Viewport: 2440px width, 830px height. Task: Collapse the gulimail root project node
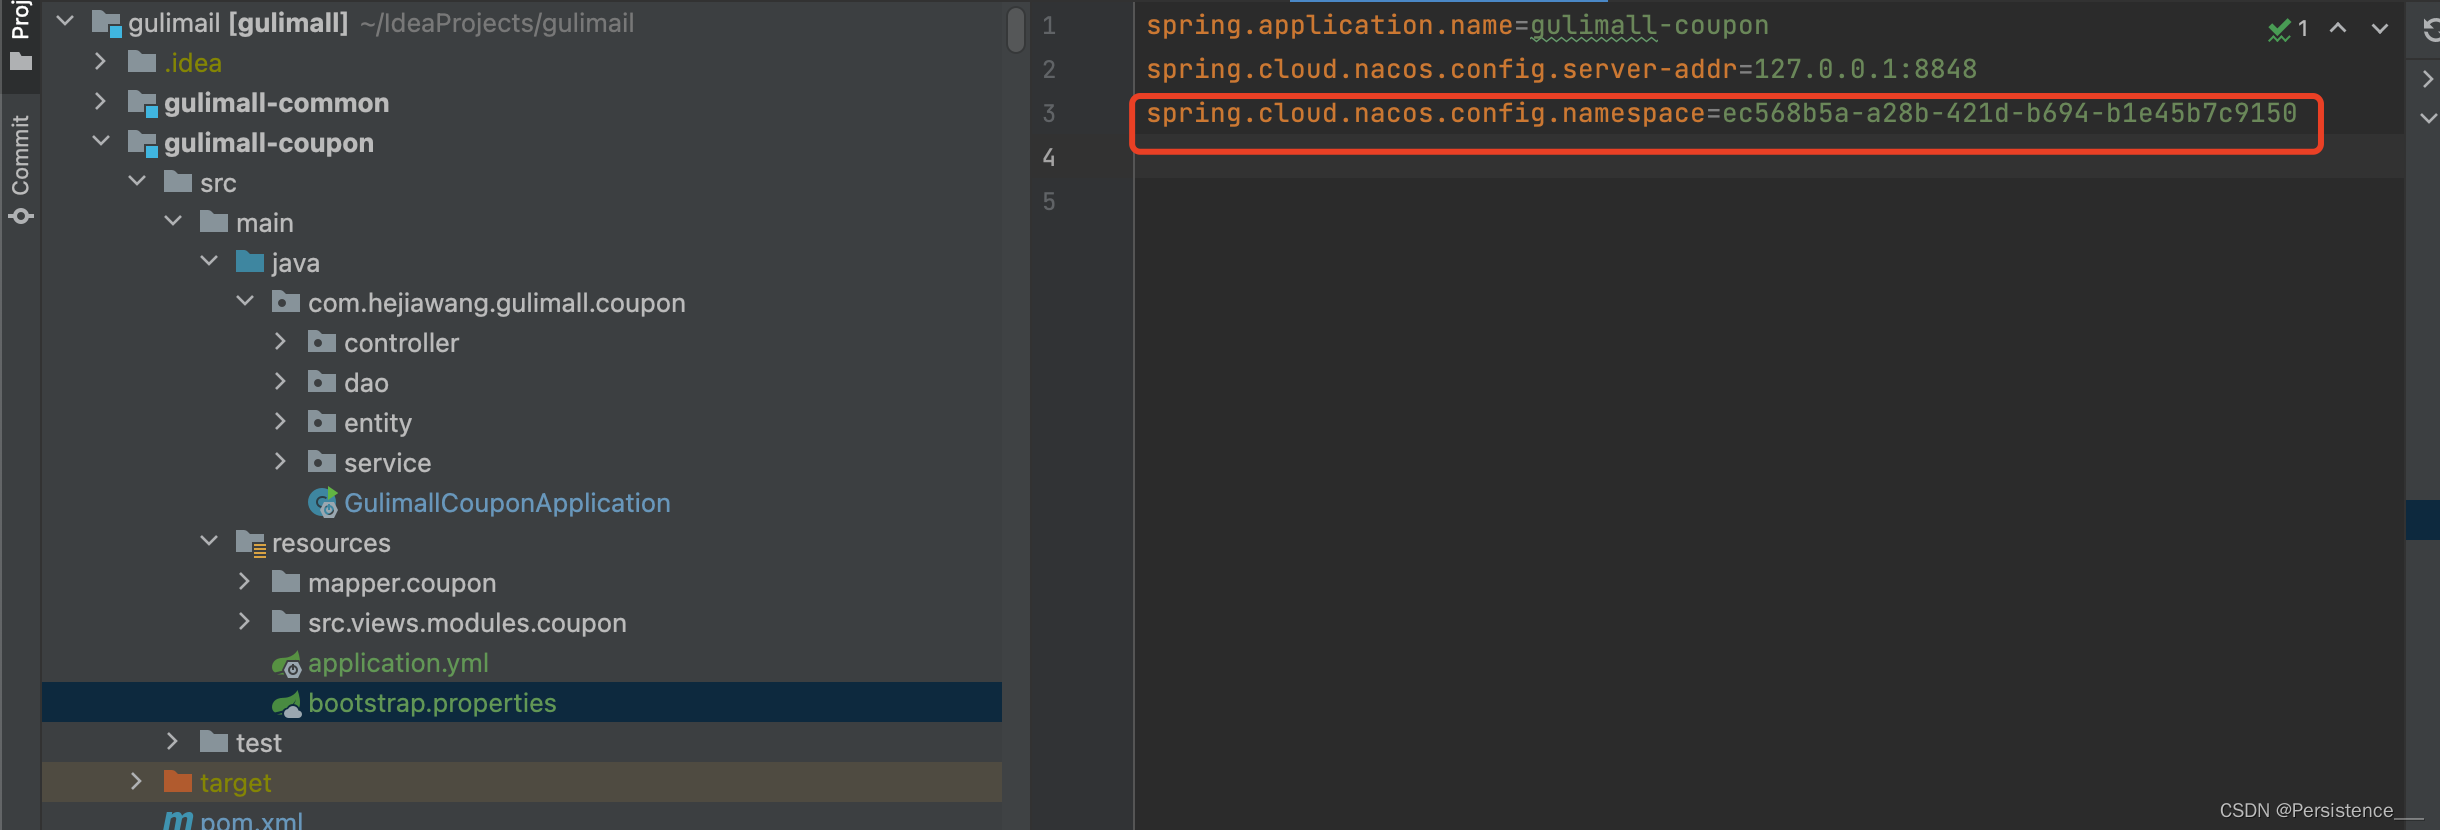coord(65,22)
